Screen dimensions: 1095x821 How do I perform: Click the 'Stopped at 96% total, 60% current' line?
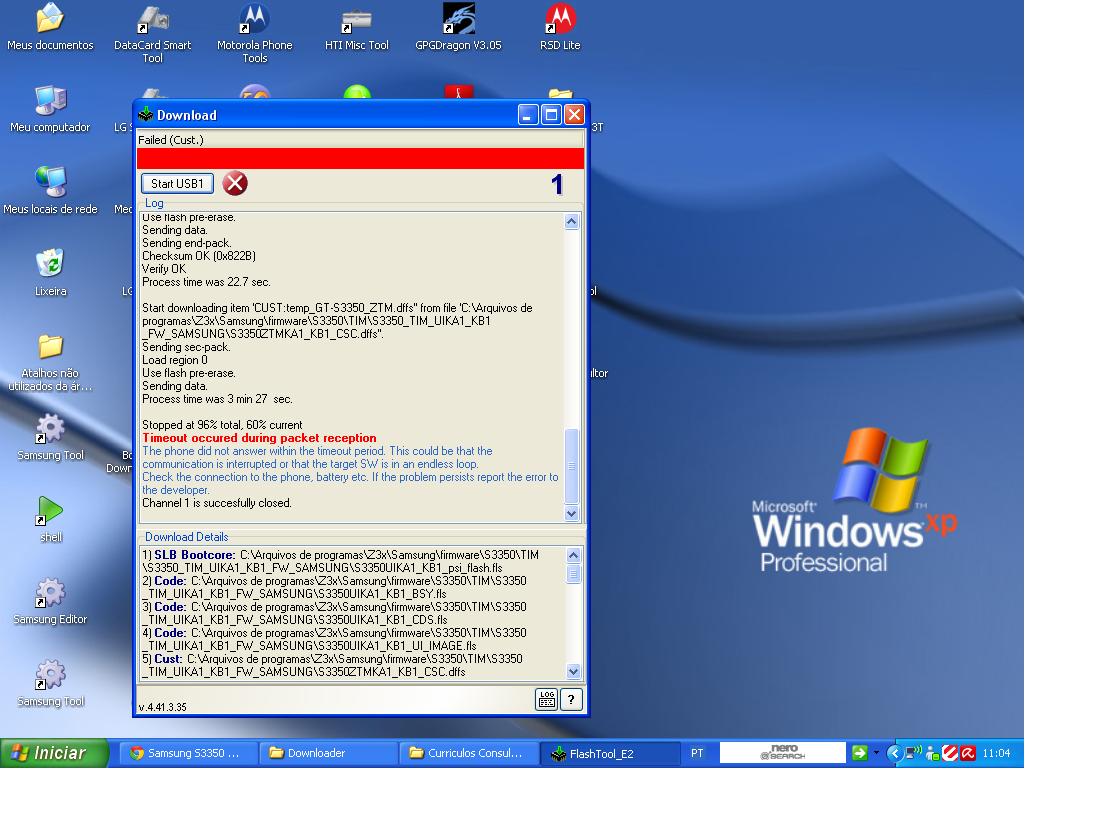click(222, 424)
